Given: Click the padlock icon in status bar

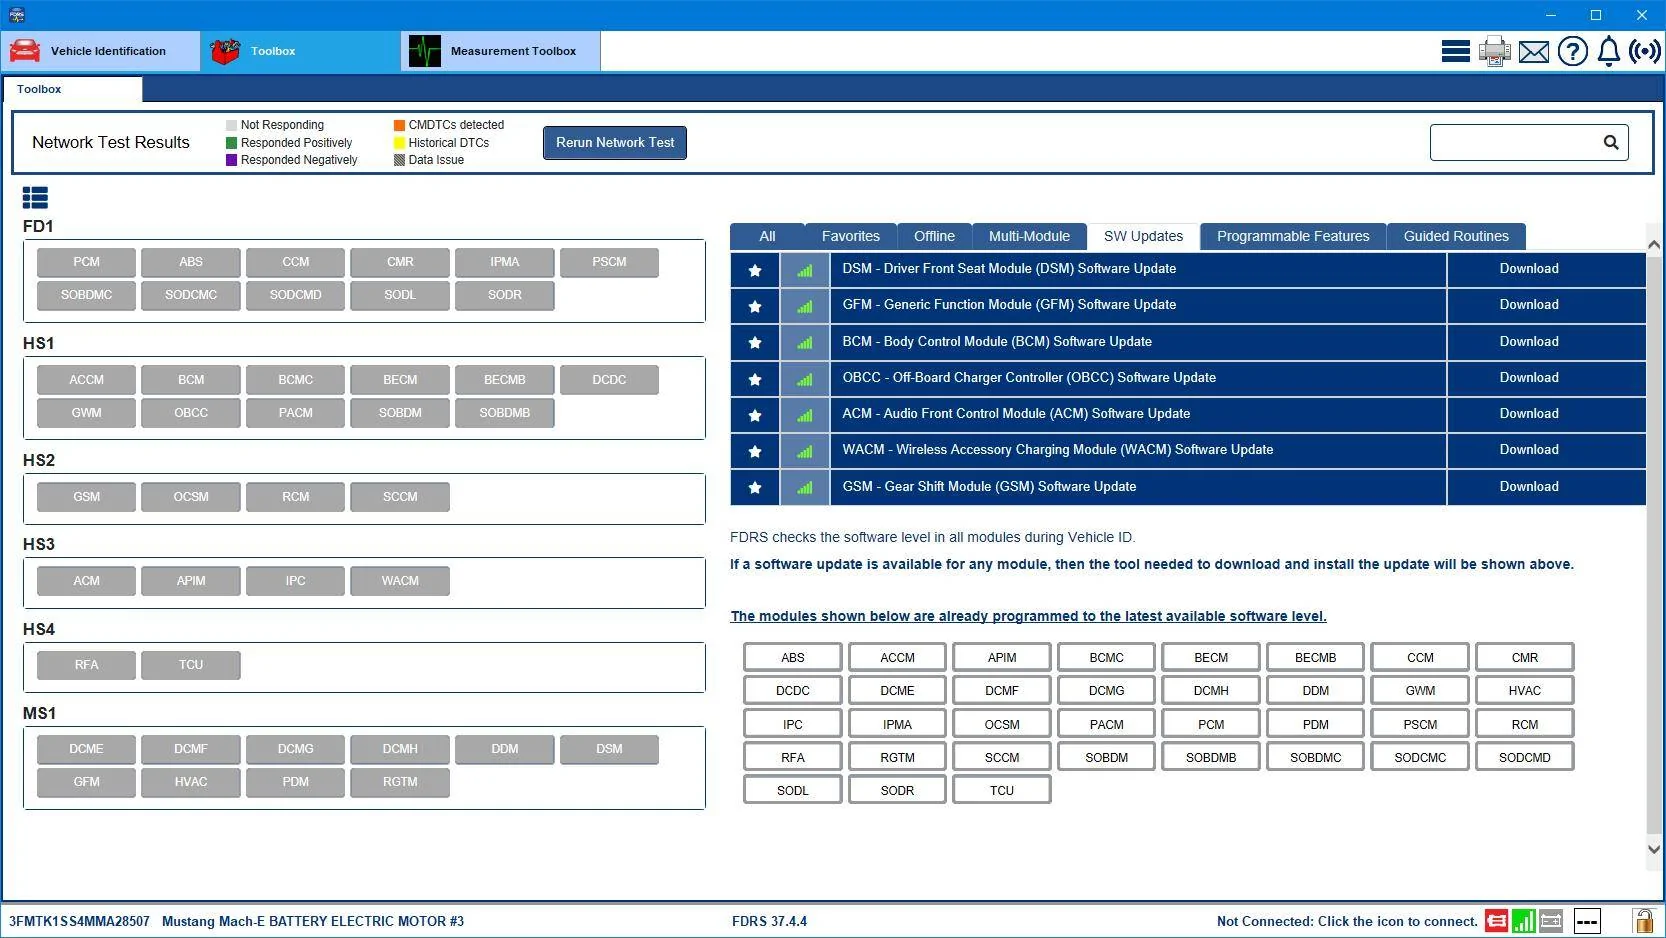Looking at the screenshot, I should [1643, 921].
